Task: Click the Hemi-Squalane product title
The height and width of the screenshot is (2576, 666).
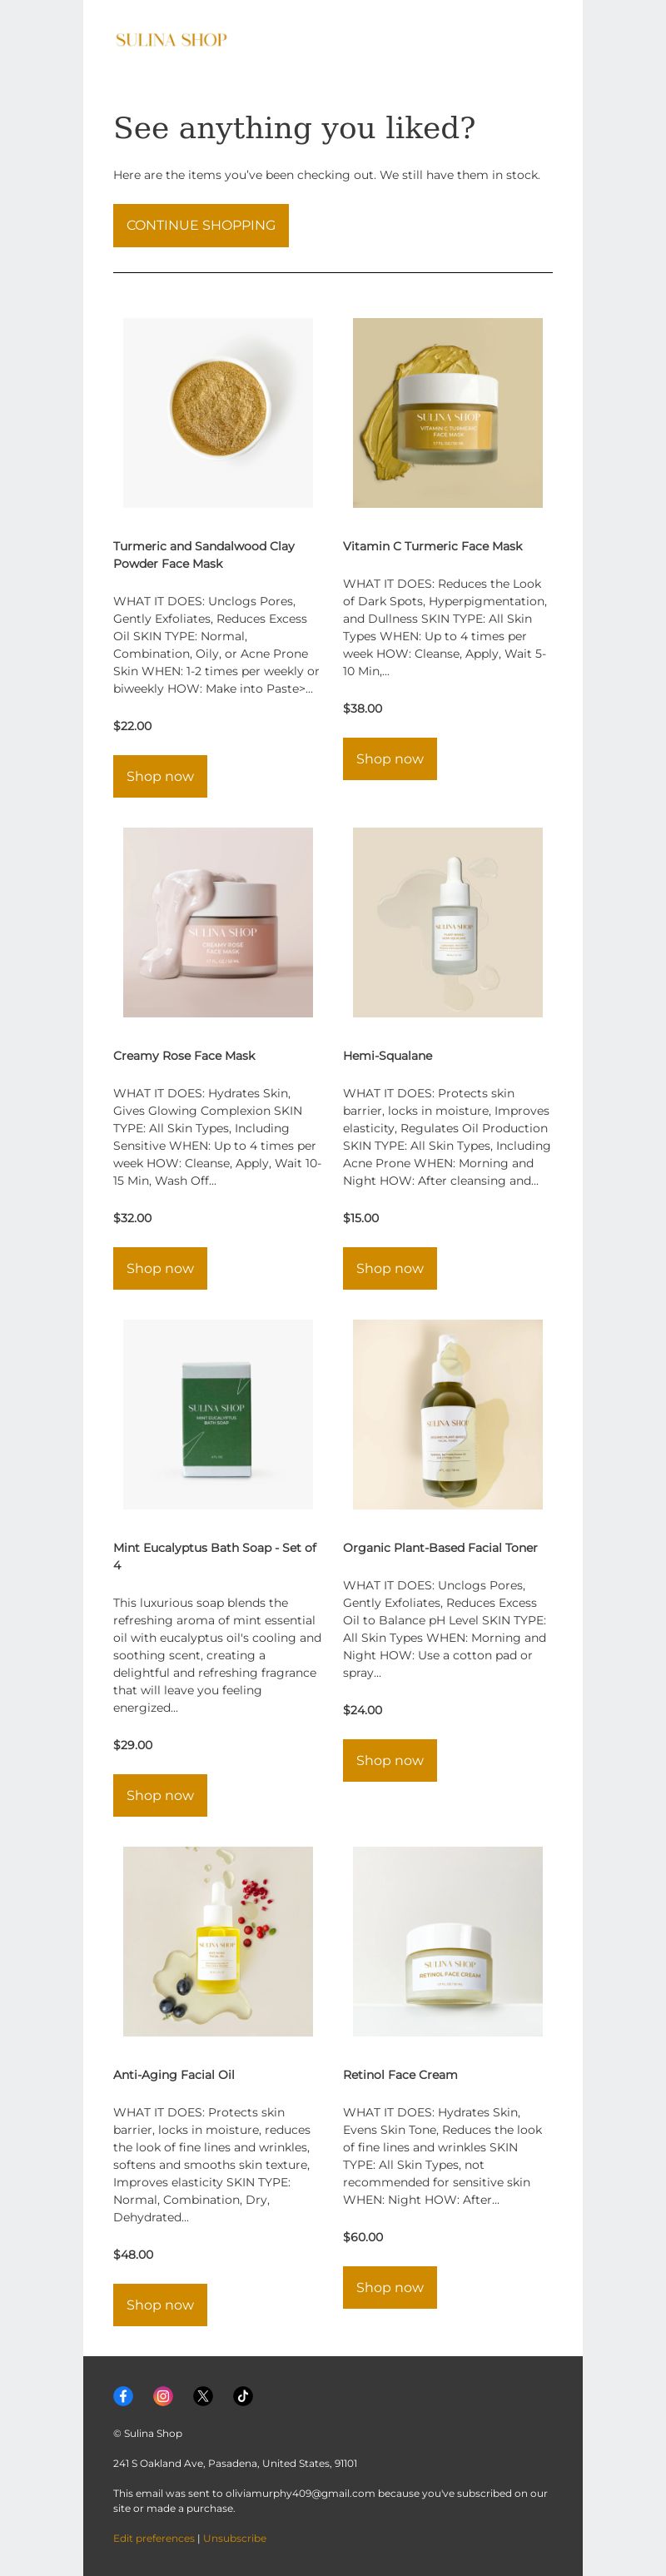Action: click(x=388, y=1055)
